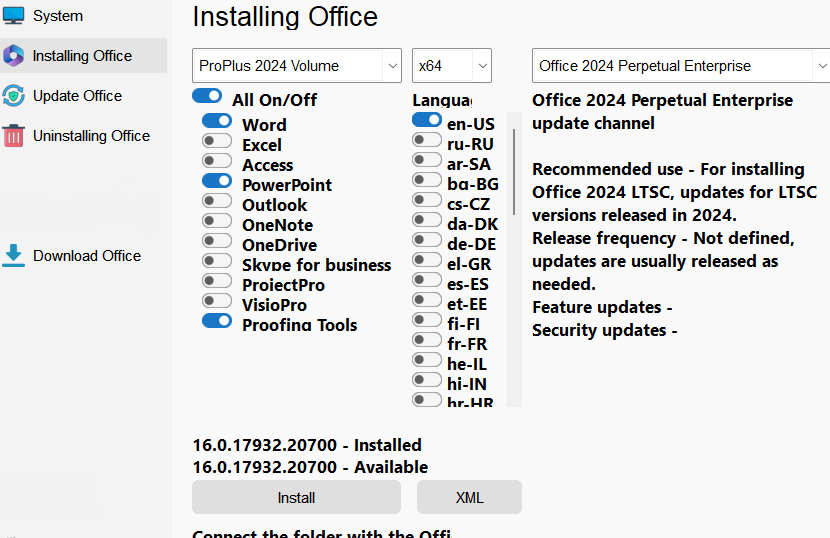Enable the VisioPro toggle

click(216, 301)
